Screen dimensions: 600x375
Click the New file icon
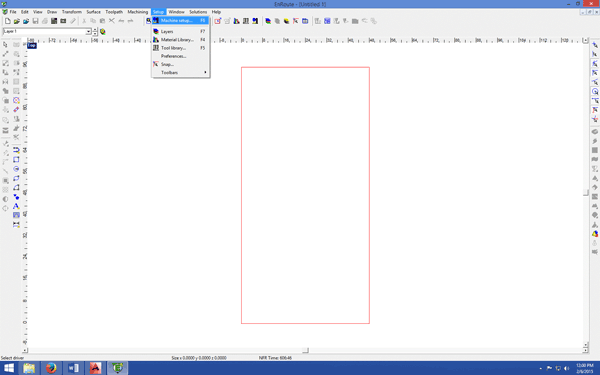[x=8, y=21]
